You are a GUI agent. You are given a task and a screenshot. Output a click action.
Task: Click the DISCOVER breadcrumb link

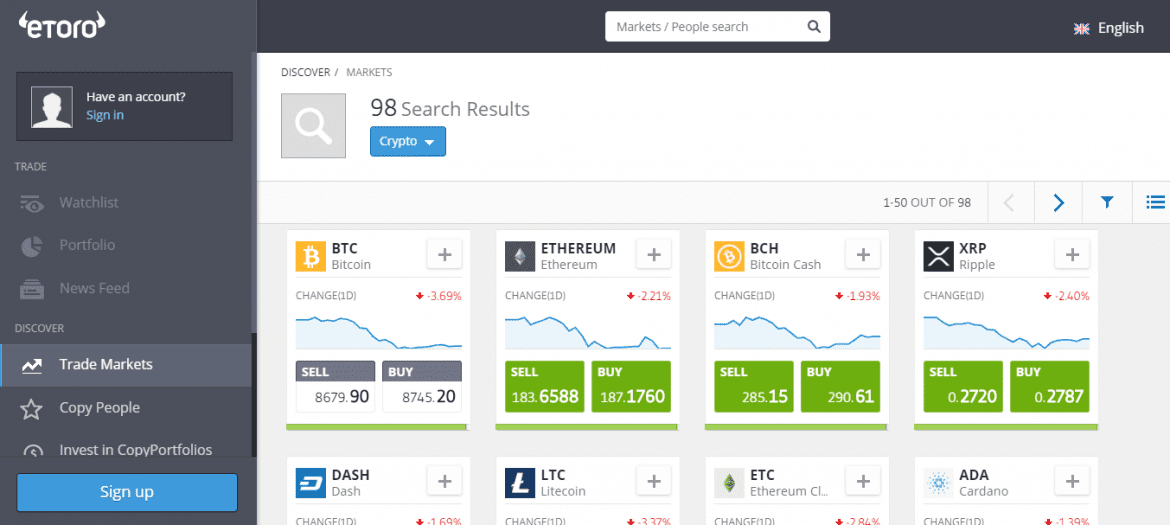(x=305, y=72)
